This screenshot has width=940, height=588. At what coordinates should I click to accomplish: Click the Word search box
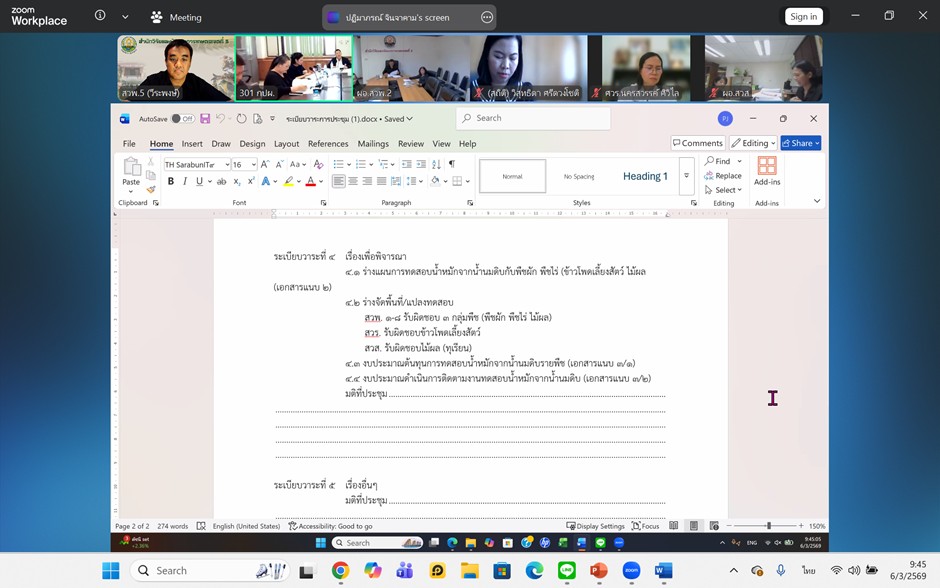coord(533,118)
